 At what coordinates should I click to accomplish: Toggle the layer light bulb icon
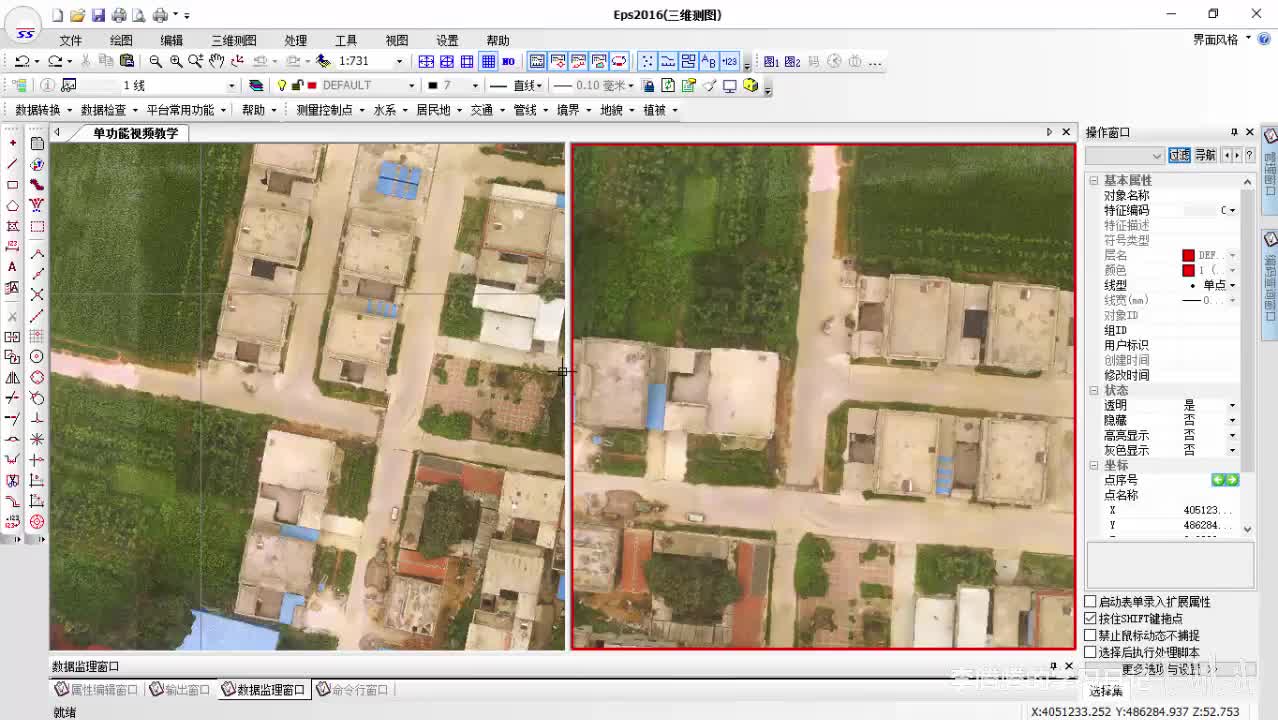tap(282, 86)
